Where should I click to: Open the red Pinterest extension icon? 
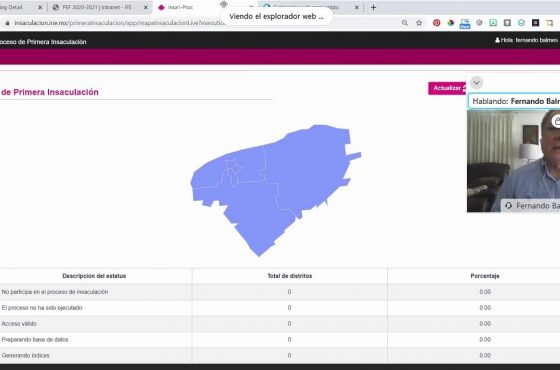[x=436, y=23]
